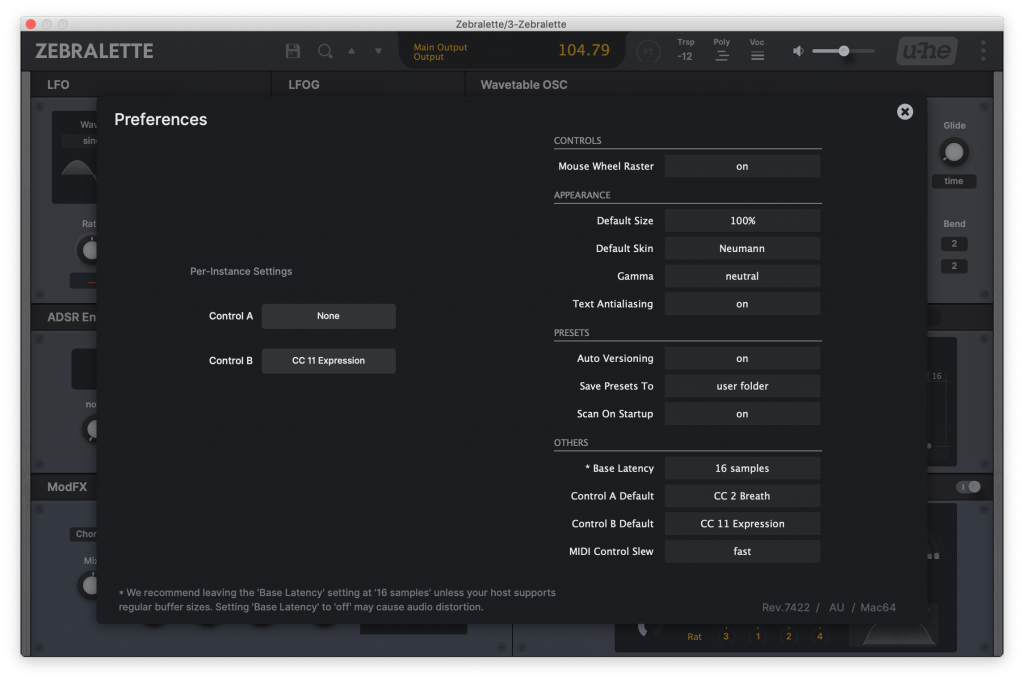This screenshot has height=681, width=1024.
Task: Open the Default Skin Neumann dropdown
Action: pos(742,249)
